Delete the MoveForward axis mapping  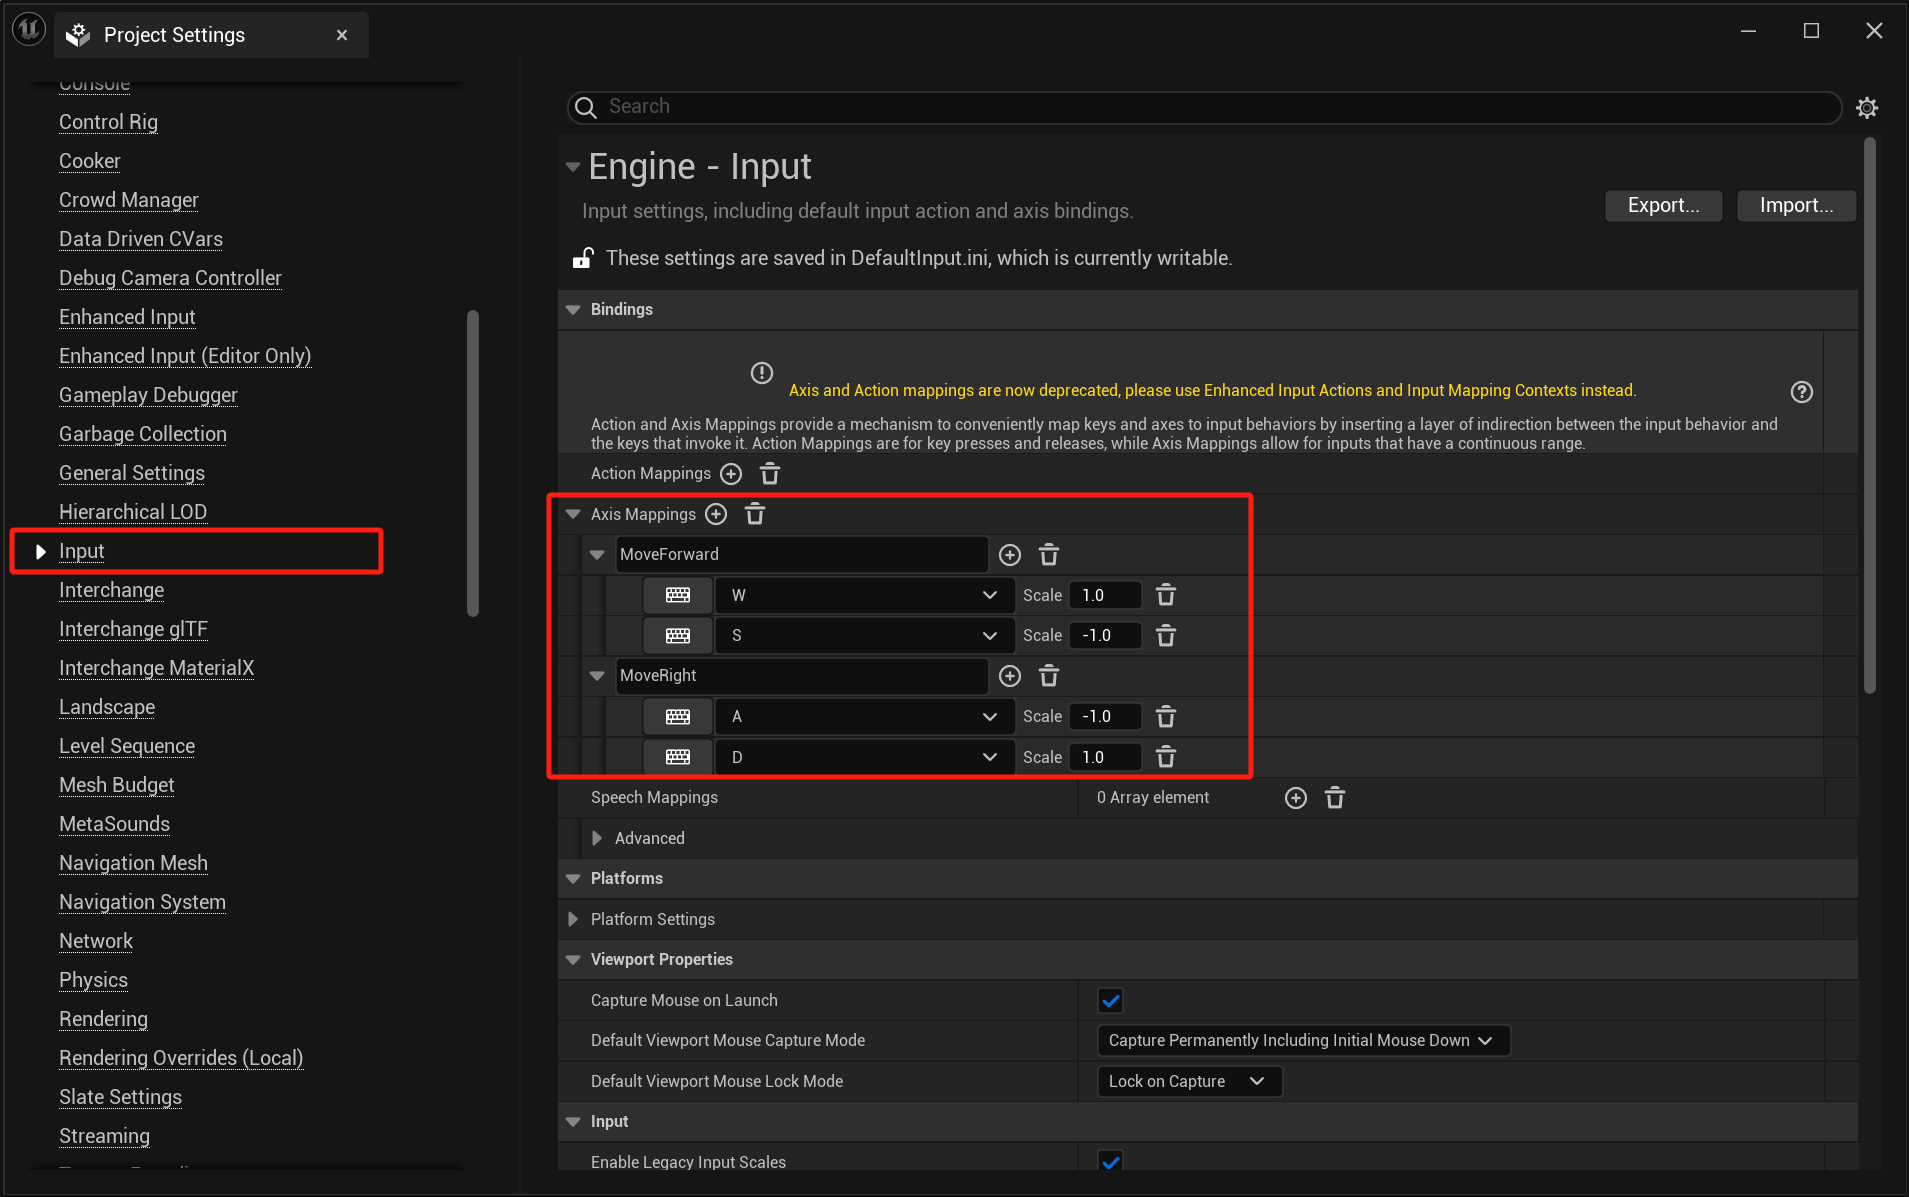[x=1049, y=555]
